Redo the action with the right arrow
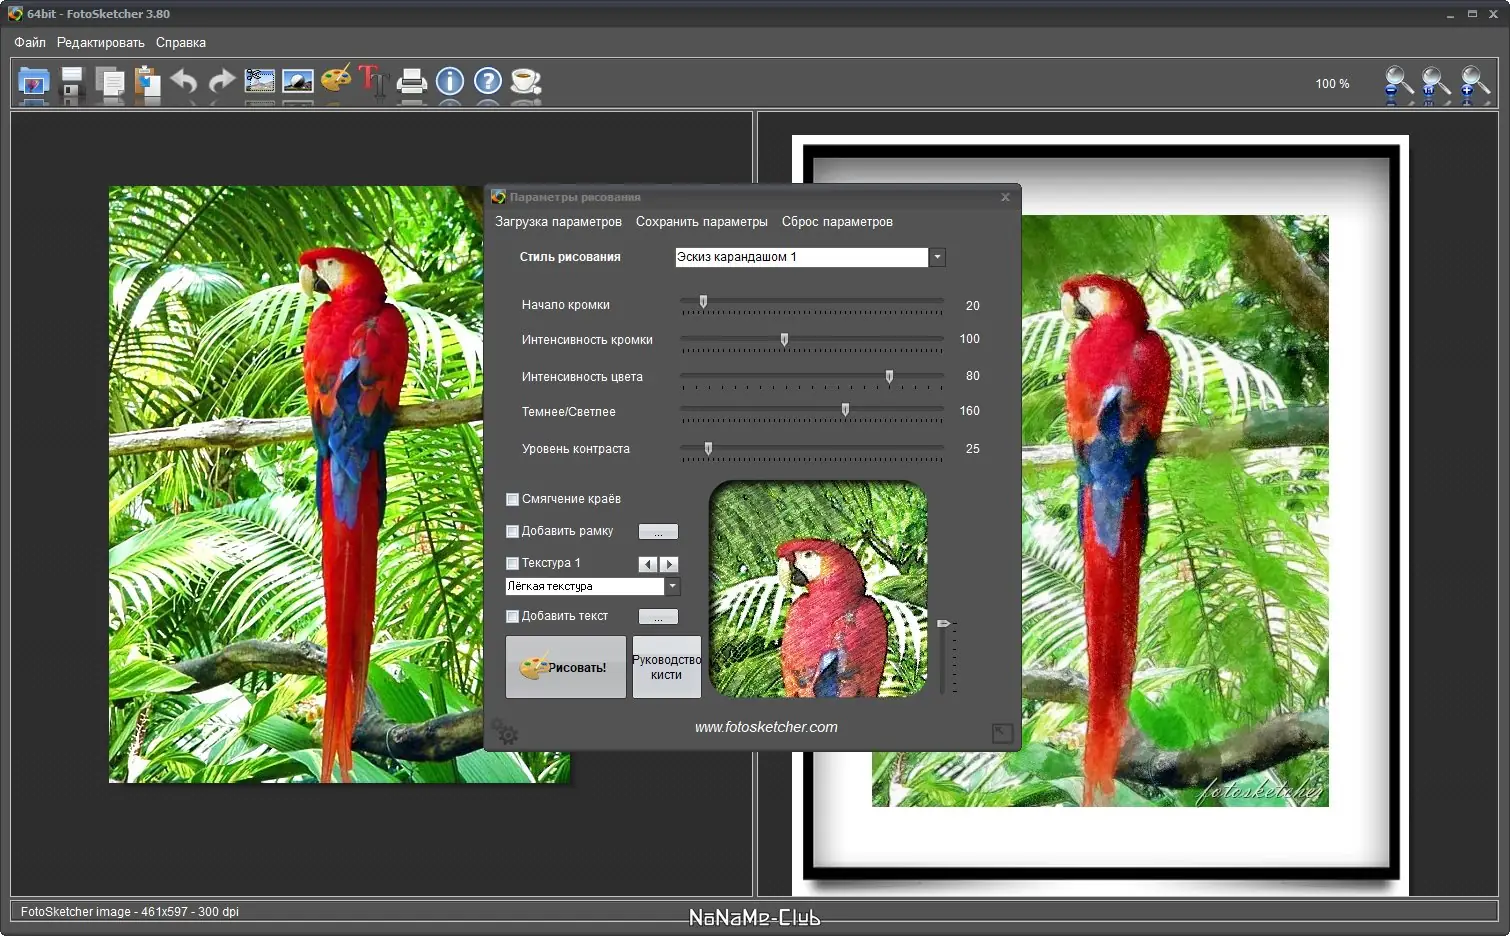 point(221,82)
